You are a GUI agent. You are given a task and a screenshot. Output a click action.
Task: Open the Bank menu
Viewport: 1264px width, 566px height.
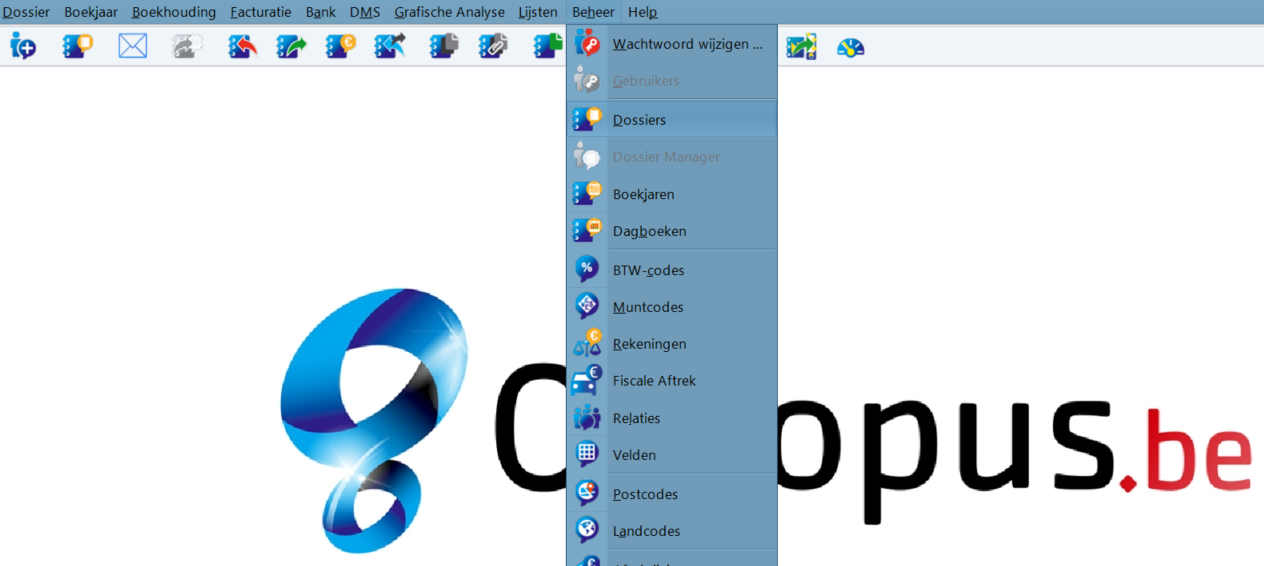click(x=321, y=12)
